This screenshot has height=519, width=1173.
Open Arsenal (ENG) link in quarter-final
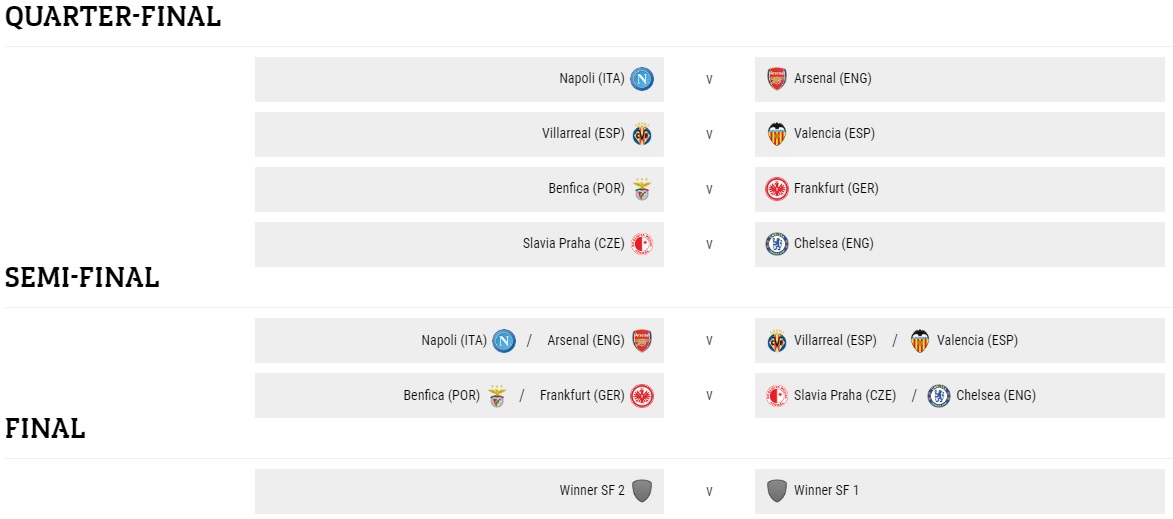tap(832, 79)
